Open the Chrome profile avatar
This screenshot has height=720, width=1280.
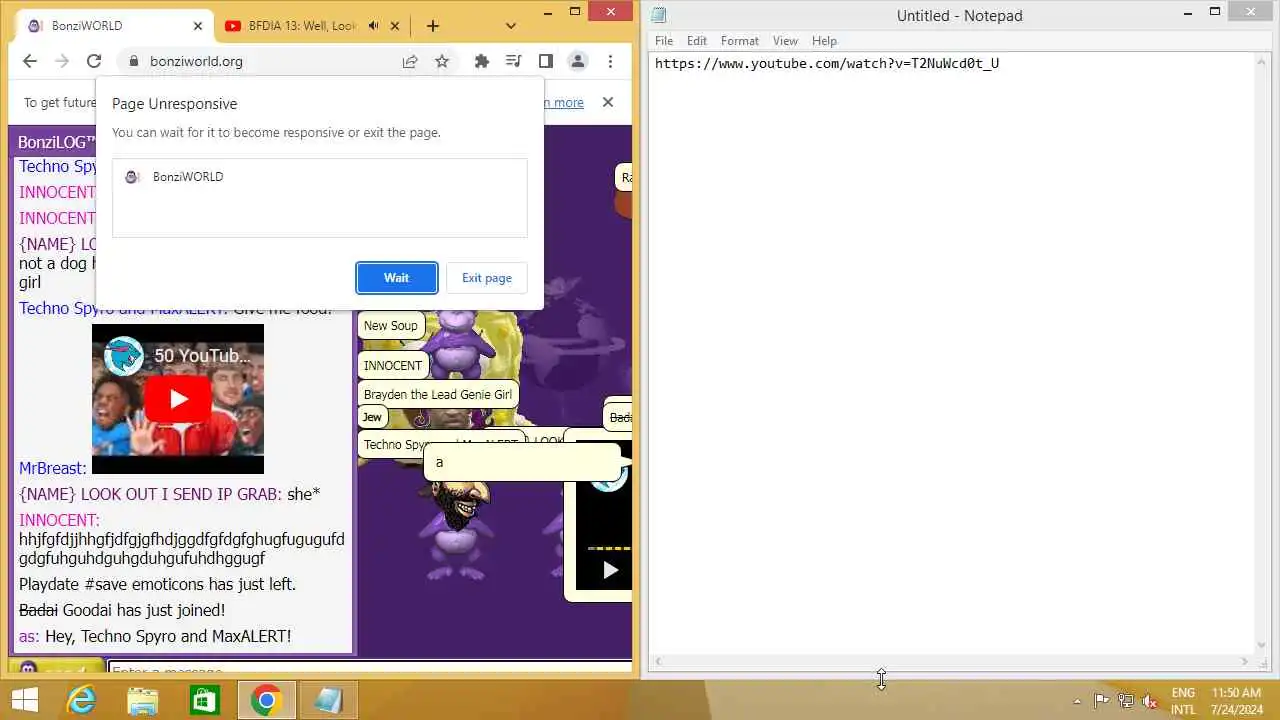click(x=577, y=61)
